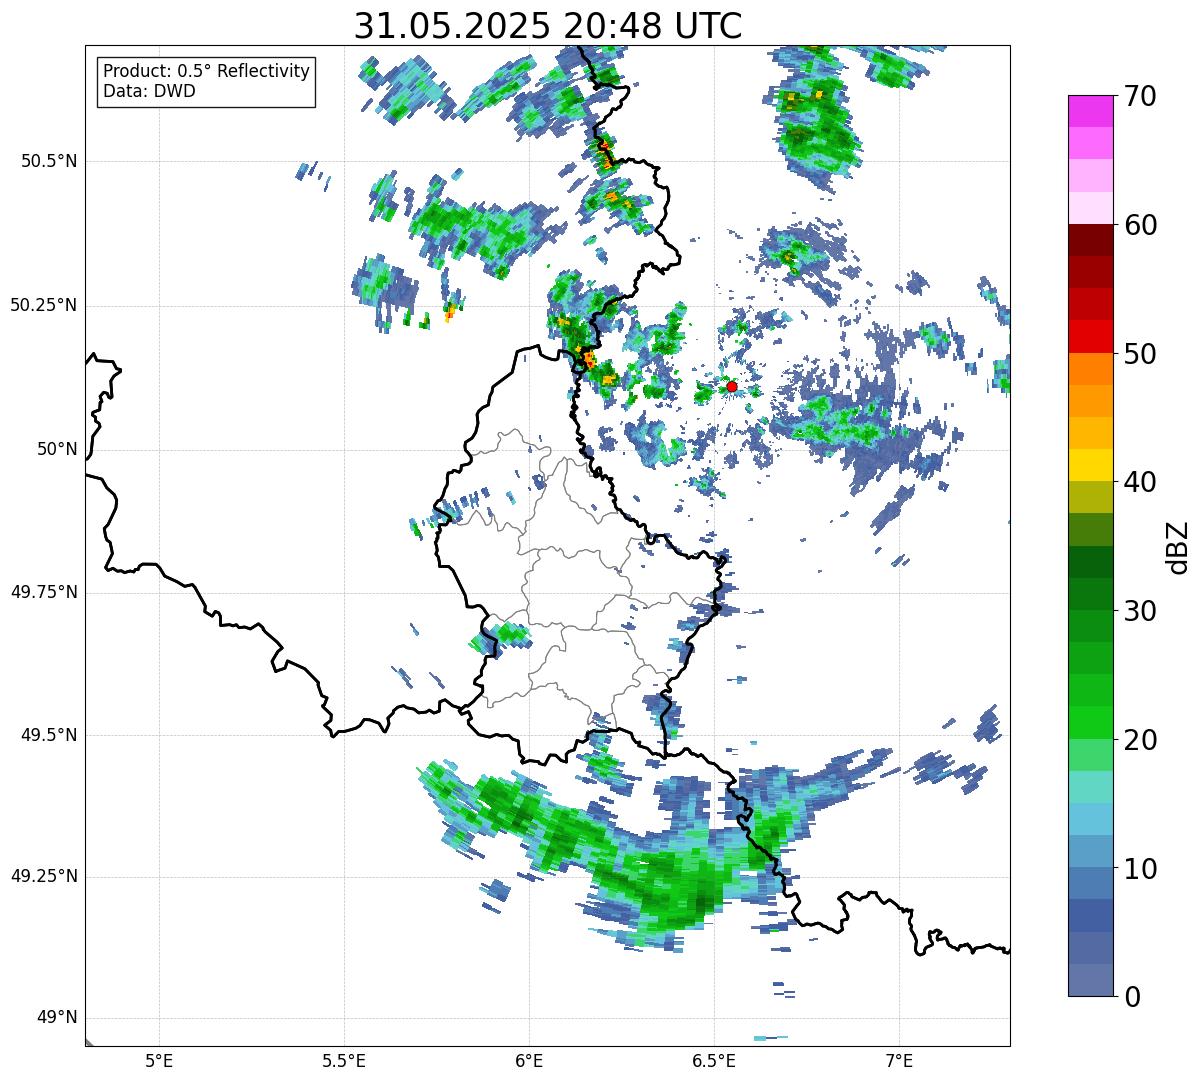Screen dimensions: 1202x1081
Task: Click the bright red colorbar segment at 50
Action: pyautogui.click(x=1091, y=337)
